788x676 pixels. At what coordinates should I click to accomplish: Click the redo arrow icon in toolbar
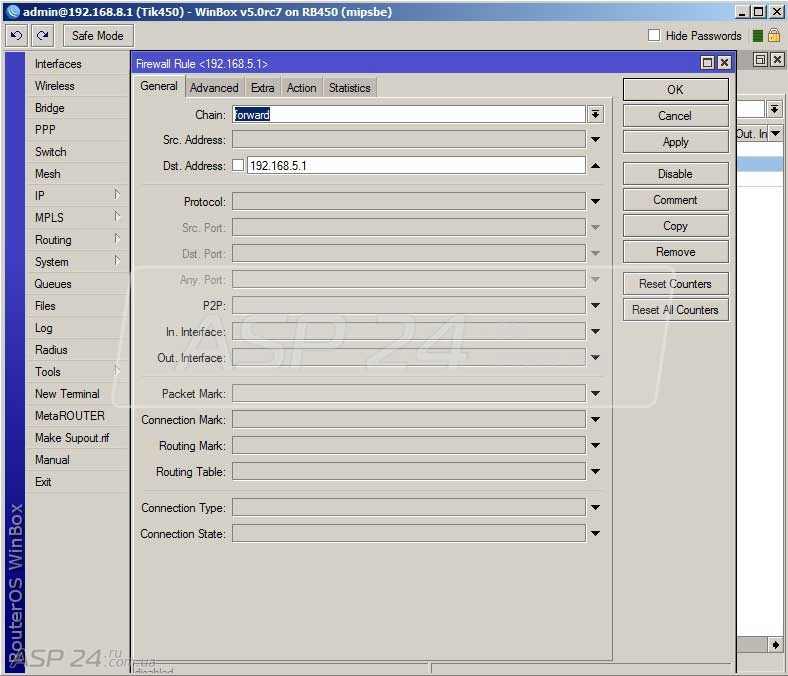click(42, 36)
